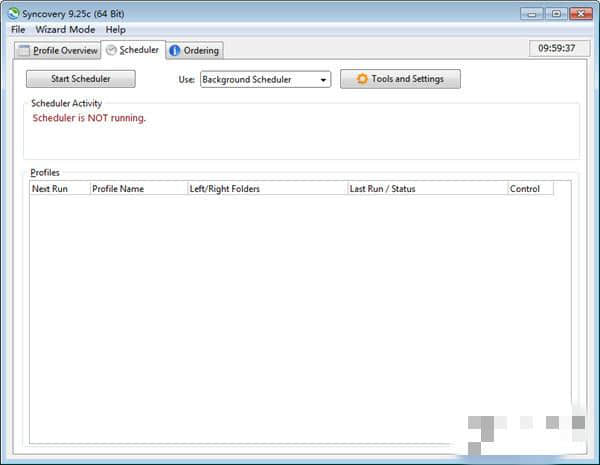Sort by the Next Run column header
Screen dimensions: 600x465
60,189
